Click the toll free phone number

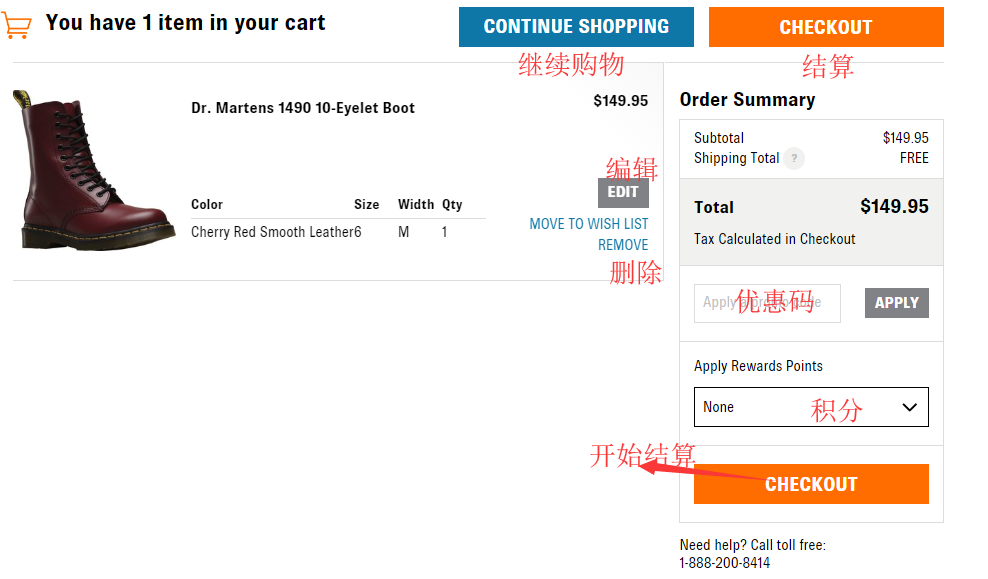(x=725, y=563)
